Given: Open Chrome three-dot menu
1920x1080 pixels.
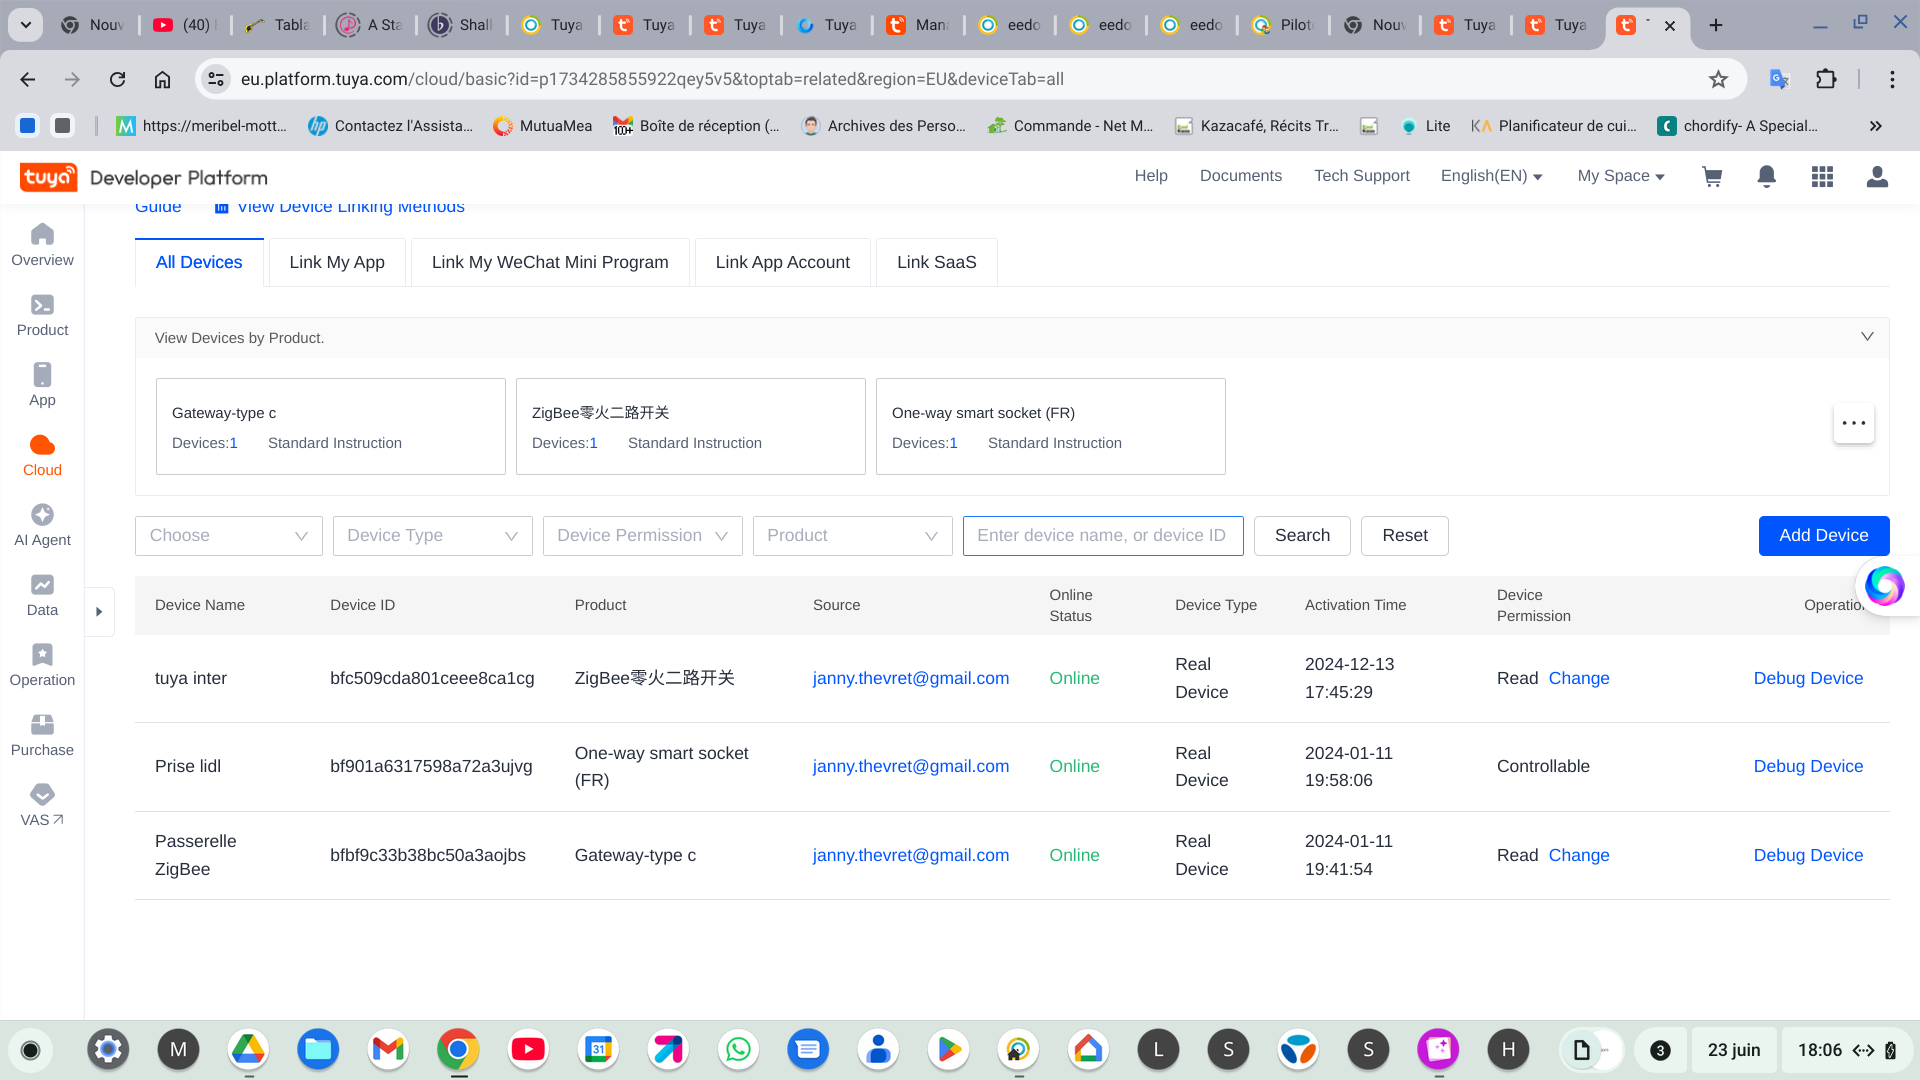Looking at the screenshot, I should (1892, 79).
